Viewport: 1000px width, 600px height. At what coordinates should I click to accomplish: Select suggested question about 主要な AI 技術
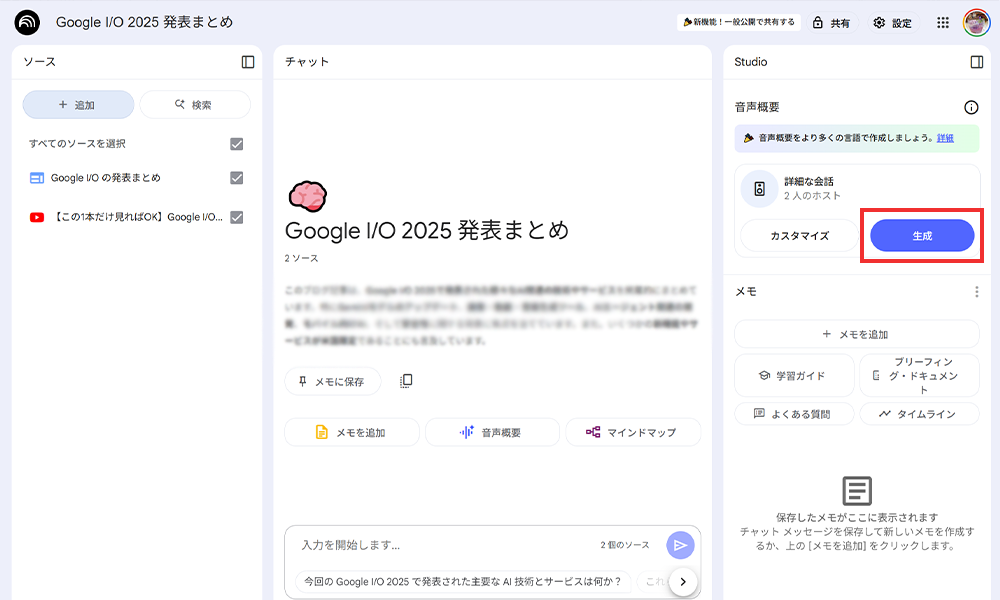(x=463, y=582)
